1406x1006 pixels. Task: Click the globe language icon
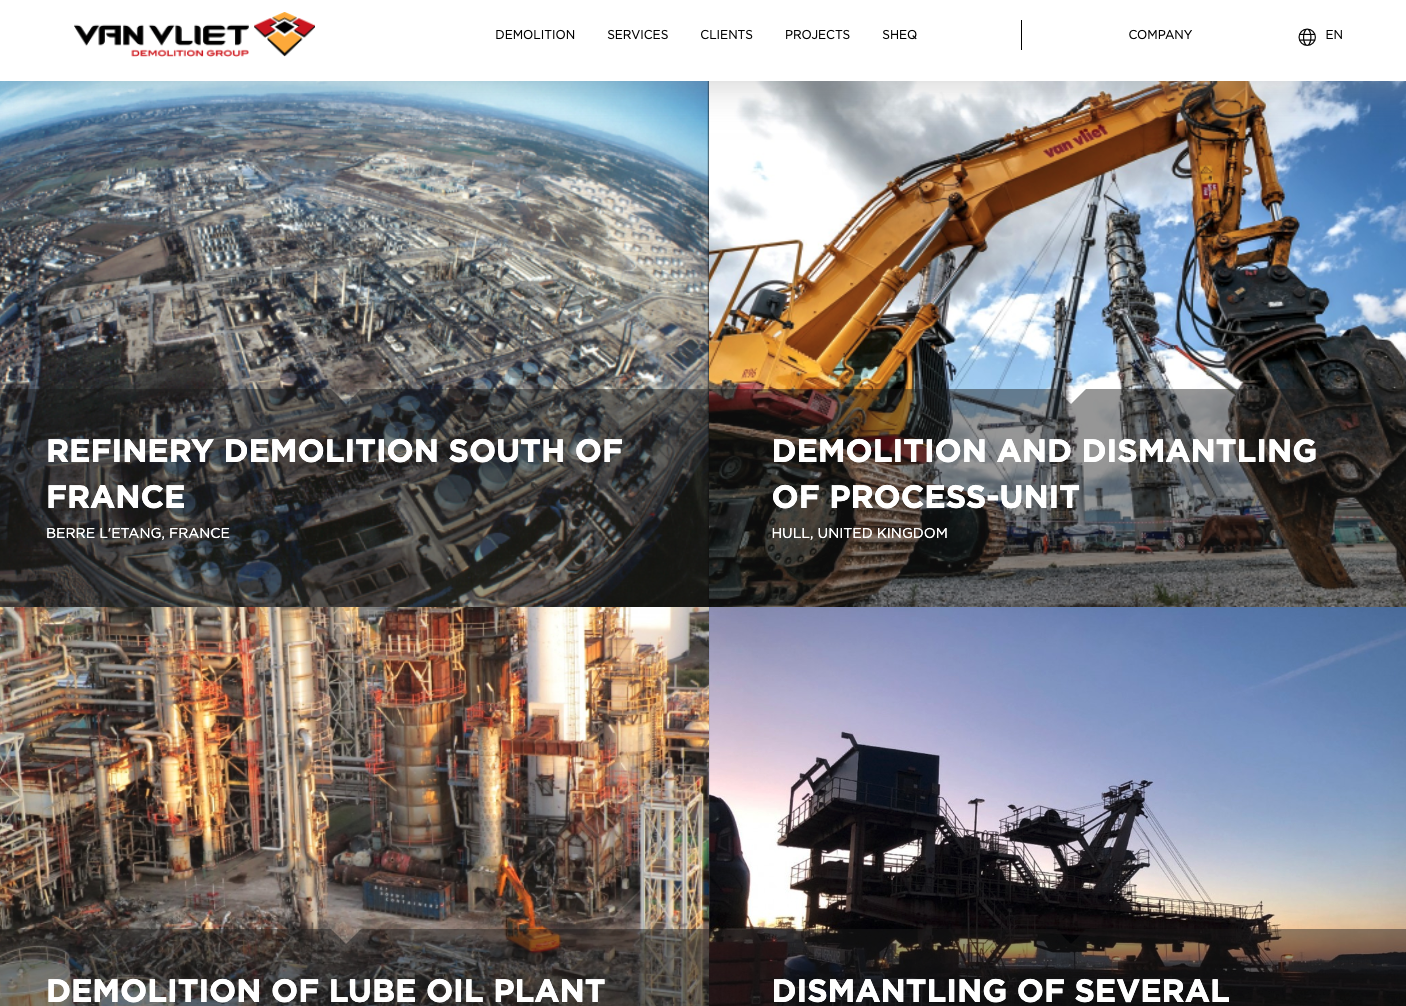pyautogui.click(x=1307, y=37)
